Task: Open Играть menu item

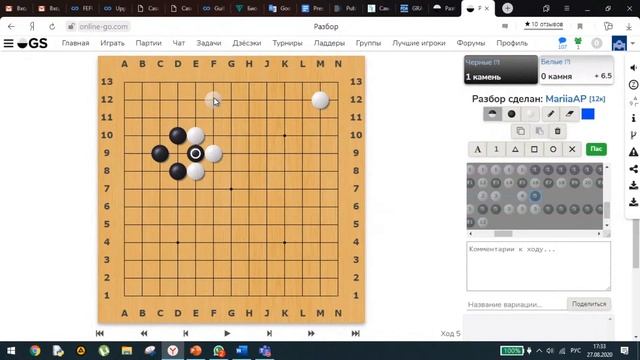Action: 112,43
